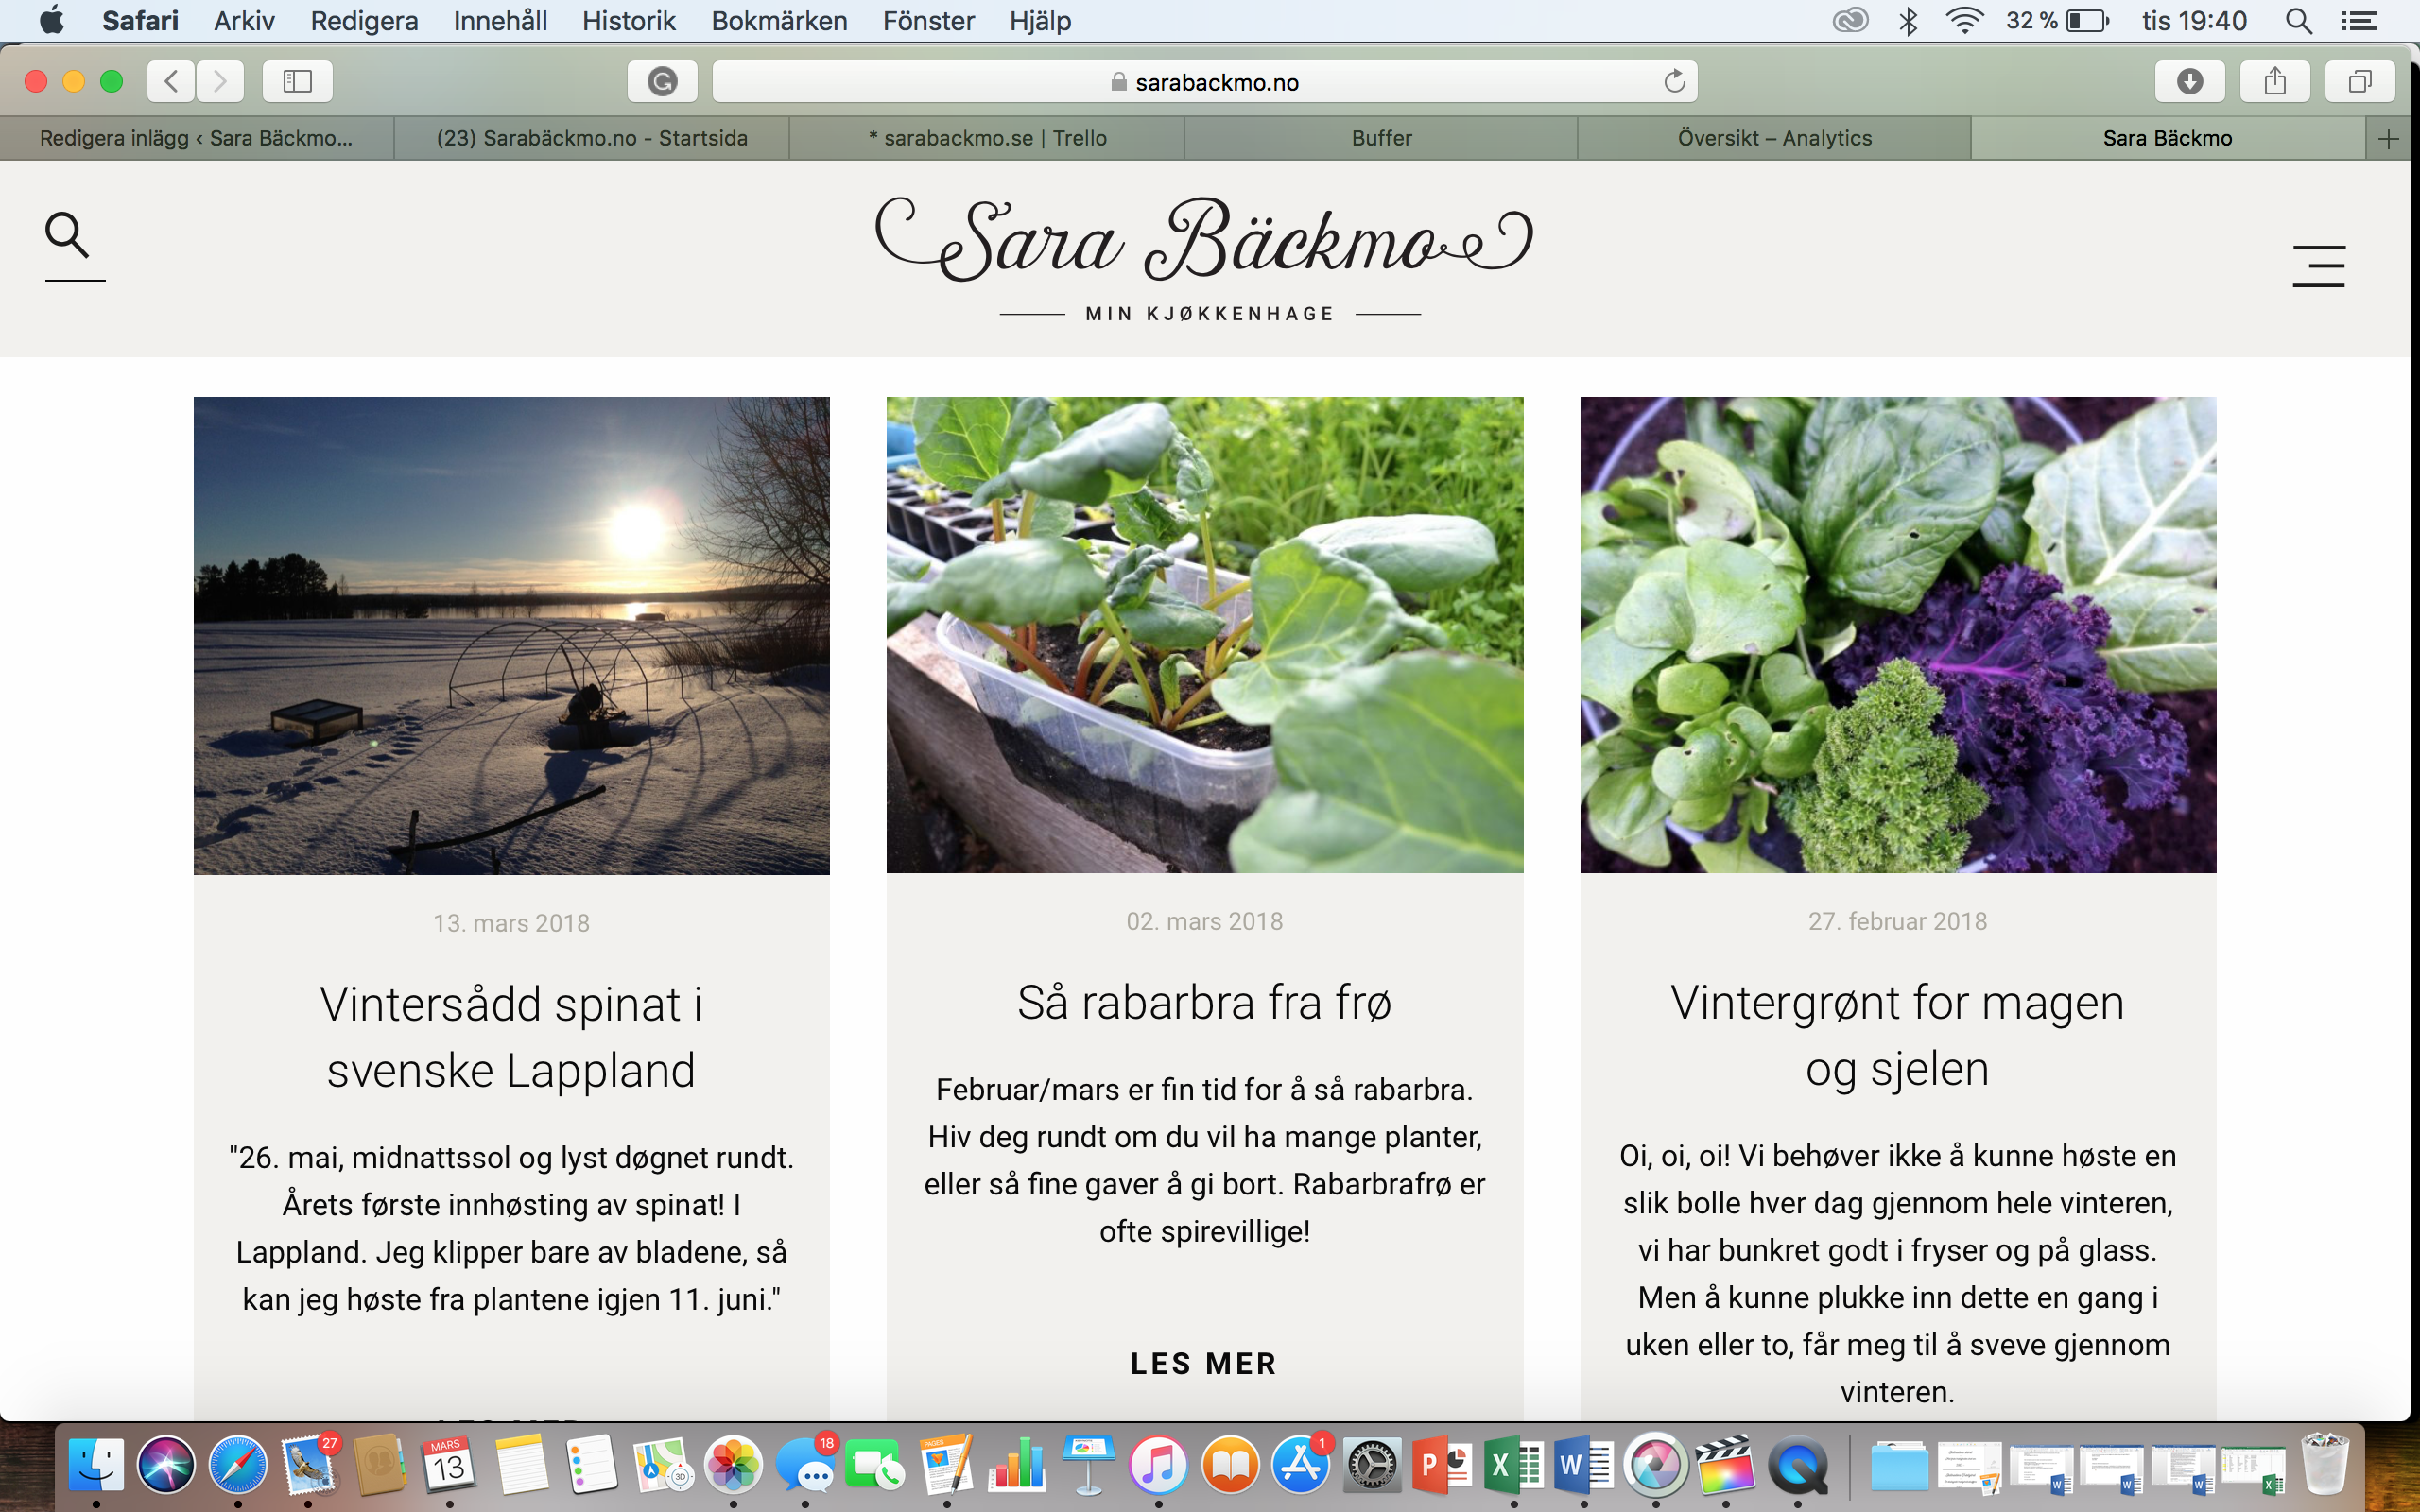Click the sarabackmo.no address field
This screenshot has height=1512, width=2420.
coord(1204,81)
